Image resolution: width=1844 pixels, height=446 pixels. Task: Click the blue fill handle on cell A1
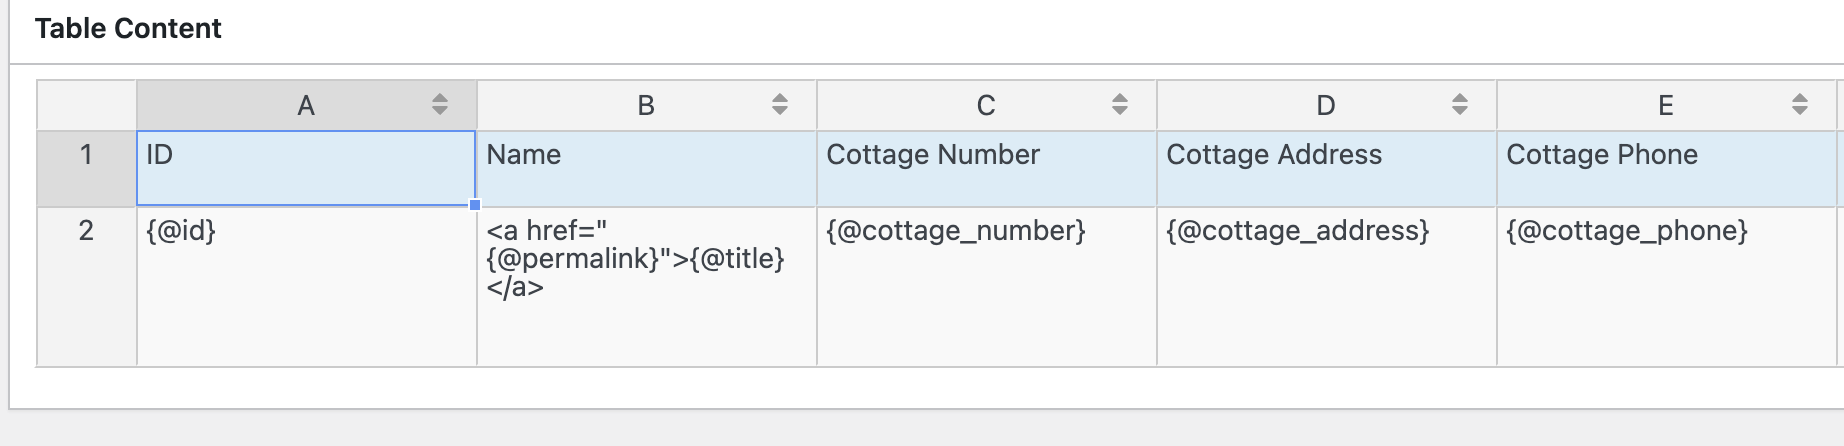click(x=475, y=205)
